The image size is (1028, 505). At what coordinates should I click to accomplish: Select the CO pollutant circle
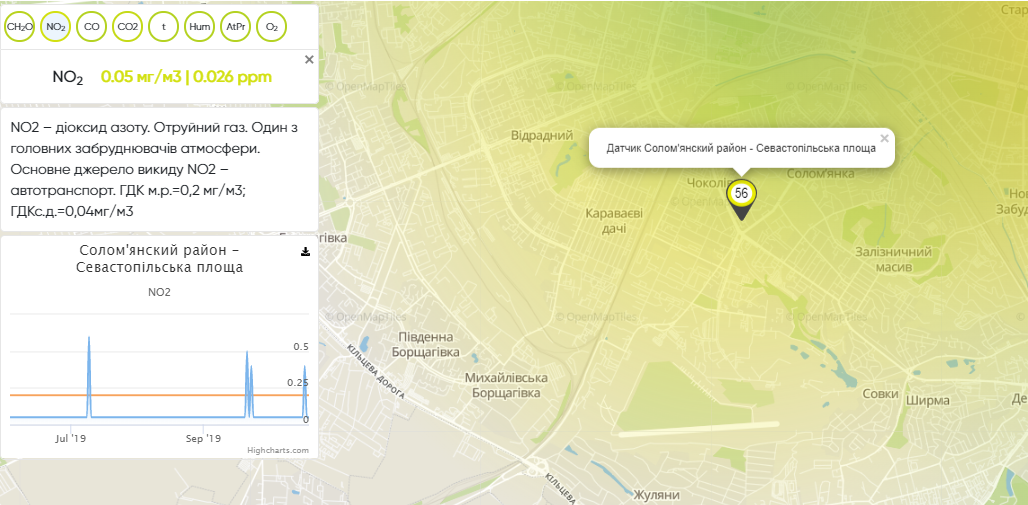click(x=92, y=27)
